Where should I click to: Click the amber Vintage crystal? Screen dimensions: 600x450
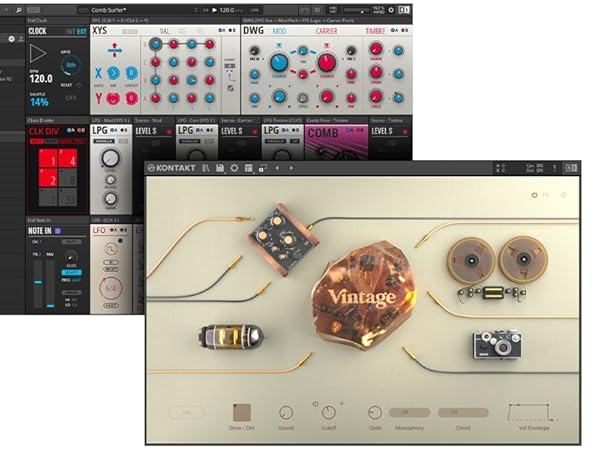[x=363, y=295]
